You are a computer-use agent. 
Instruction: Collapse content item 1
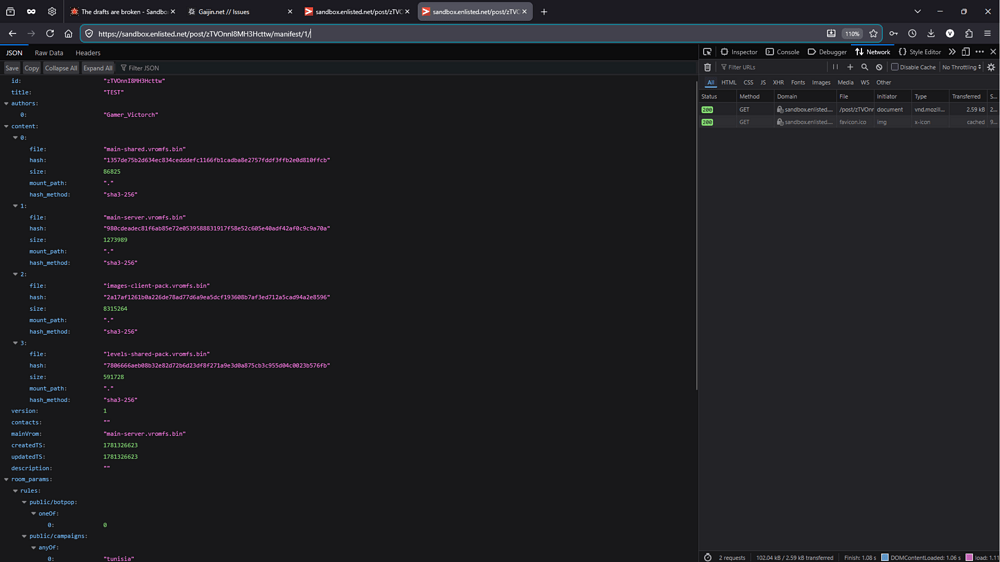(x=15, y=206)
